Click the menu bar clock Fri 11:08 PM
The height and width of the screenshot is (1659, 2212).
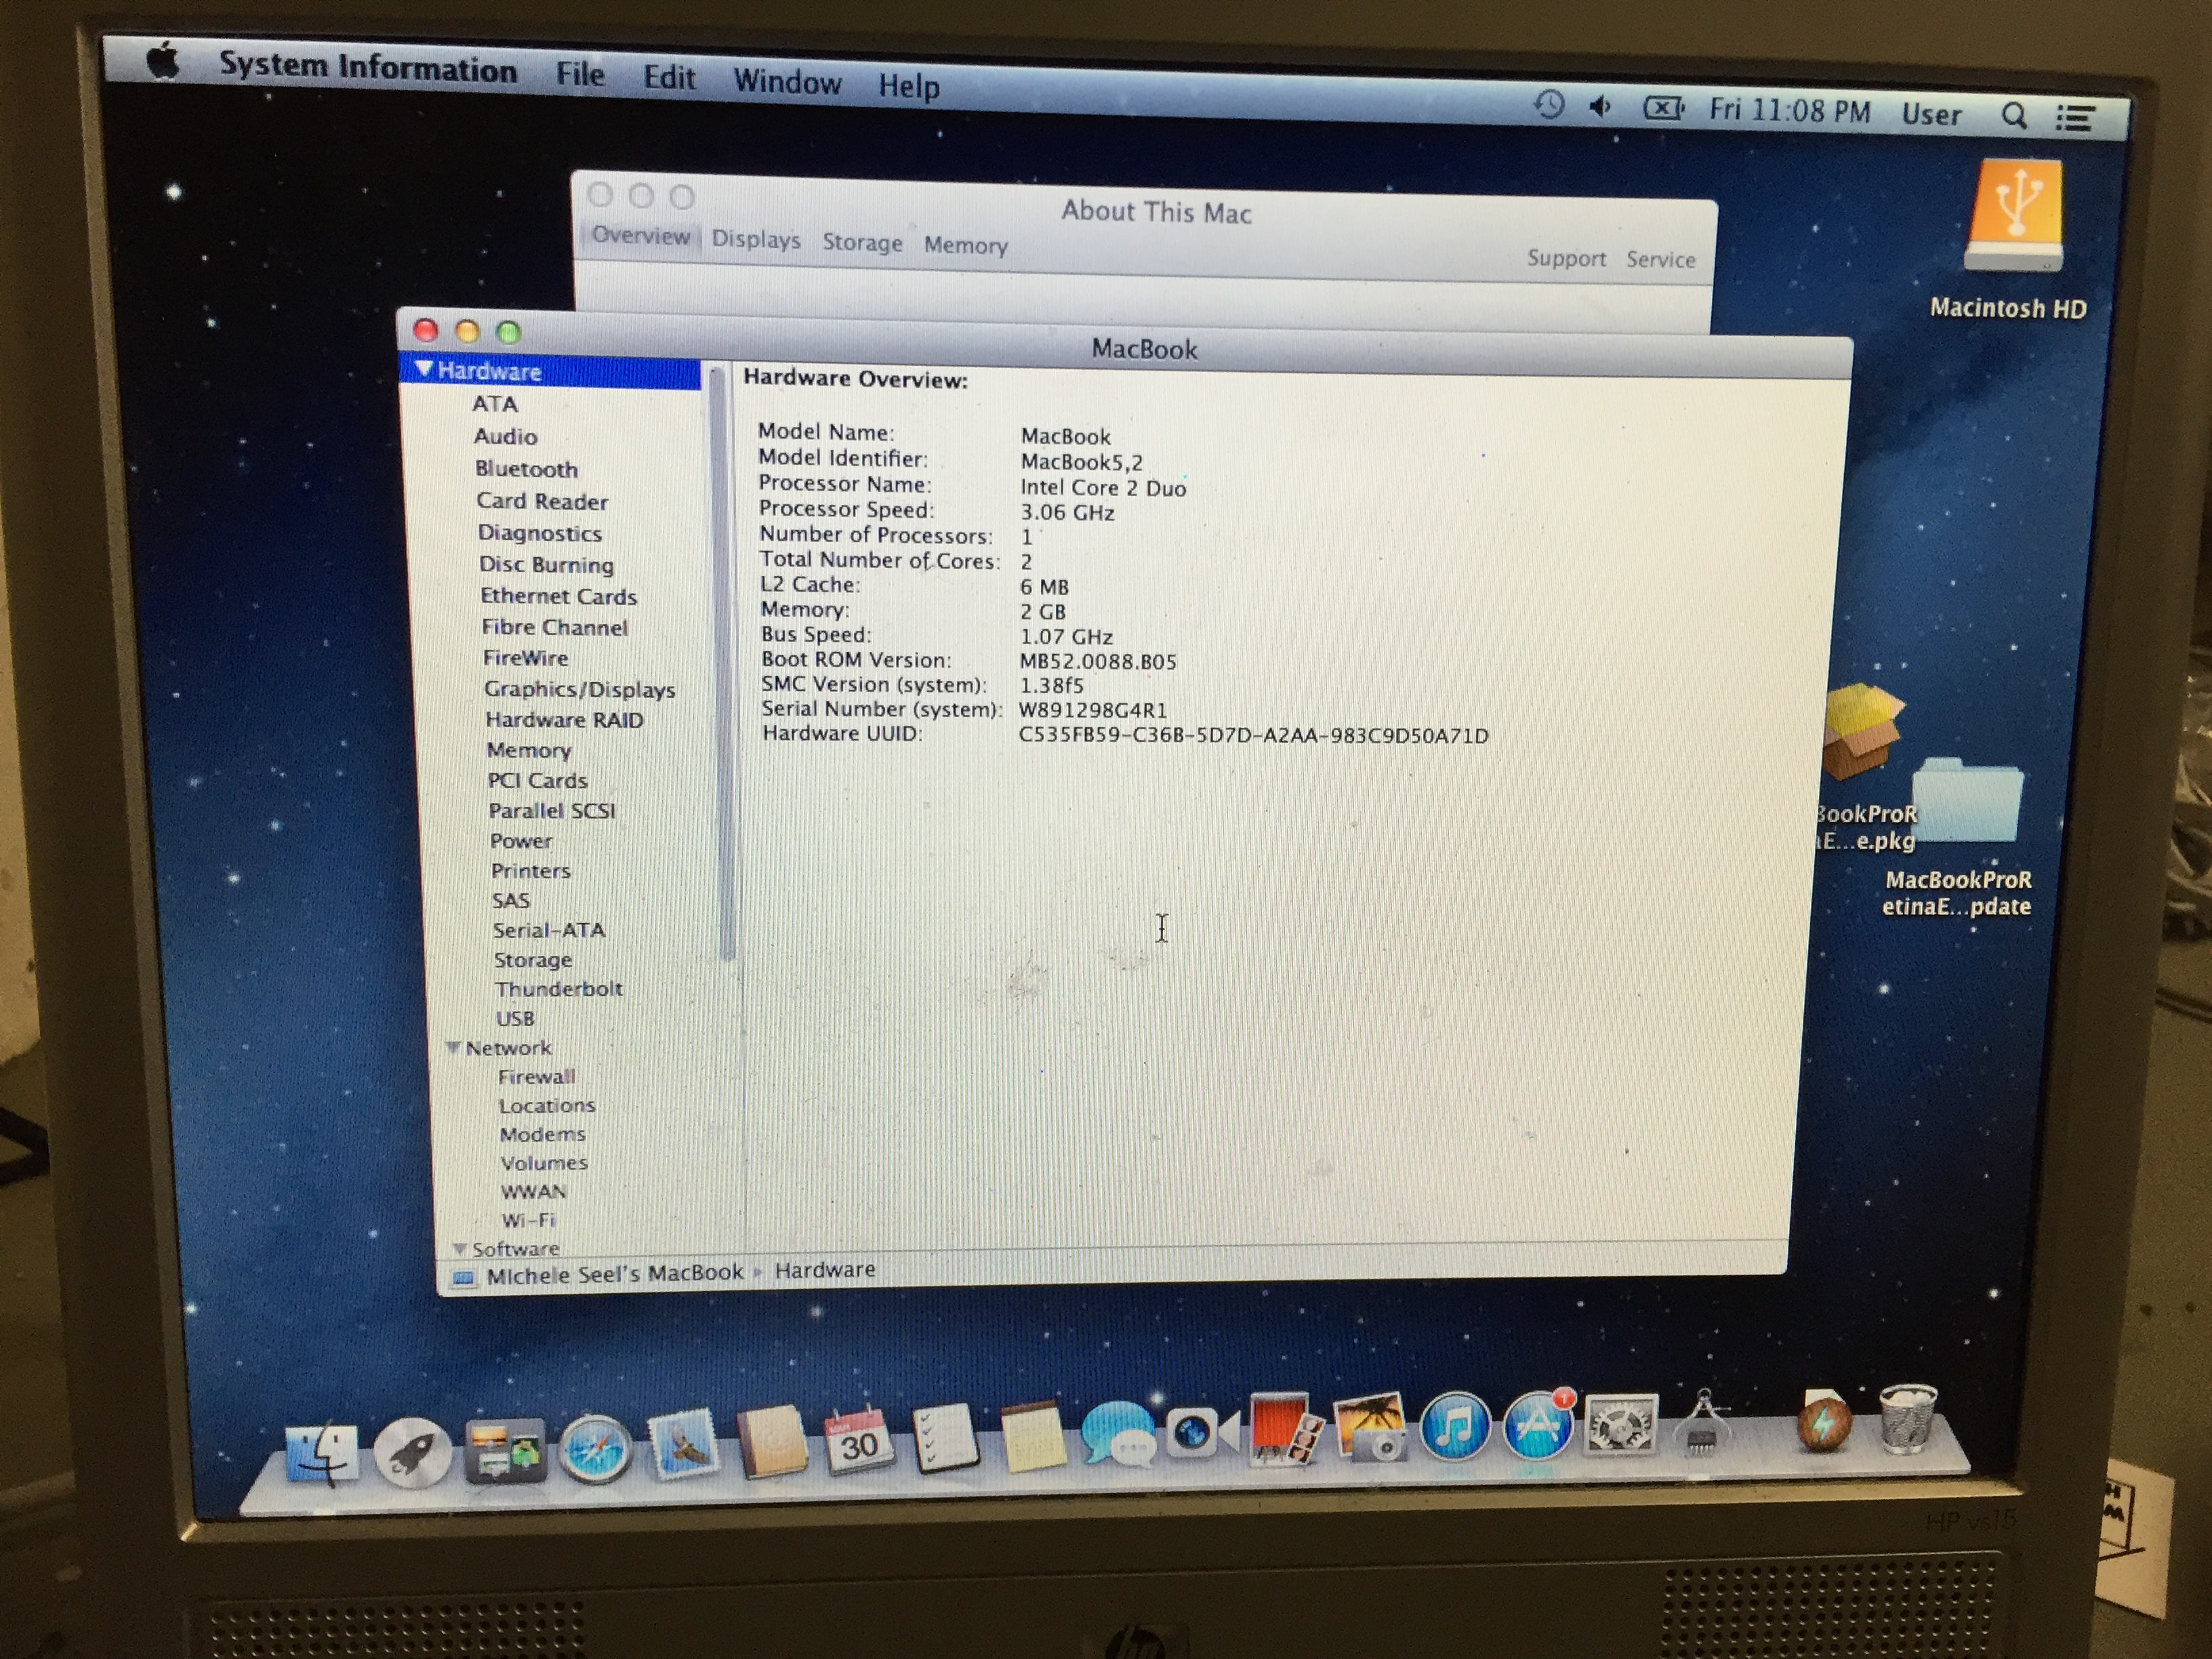1789,111
